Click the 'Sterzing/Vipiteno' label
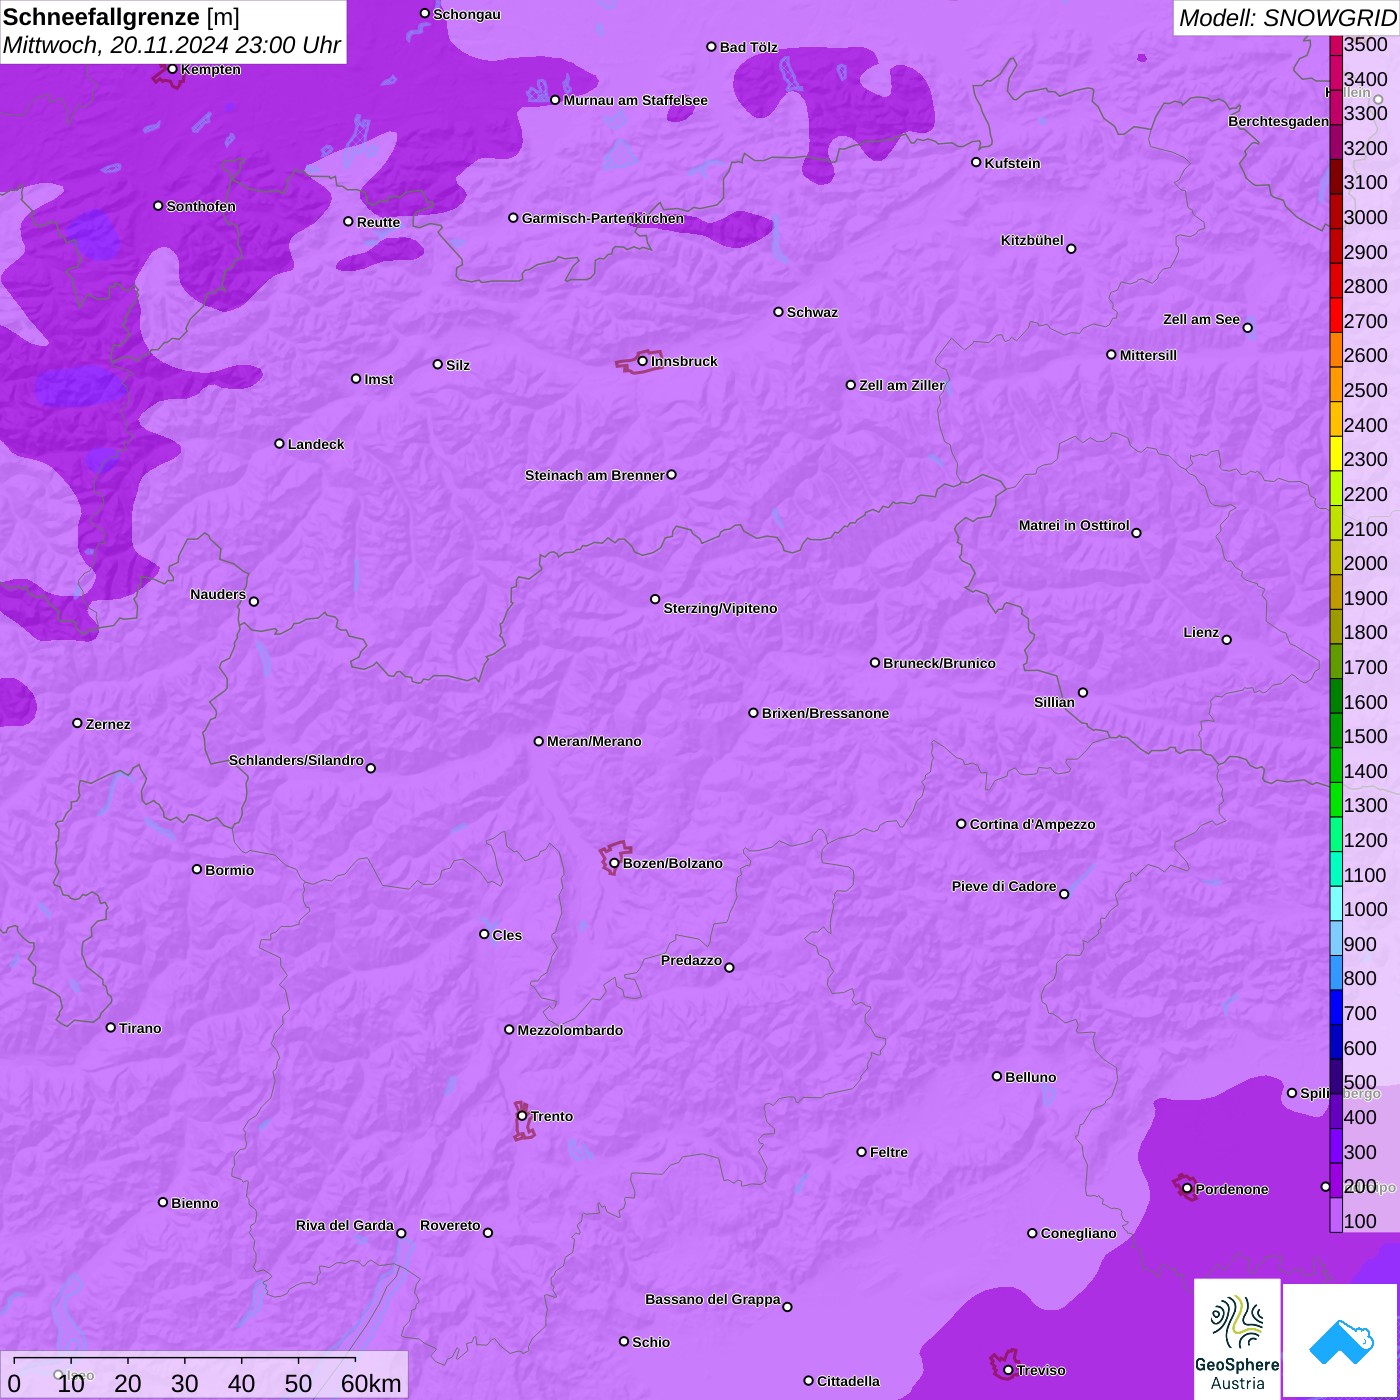Viewport: 1400px width, 1400px height. pos(721,608)
